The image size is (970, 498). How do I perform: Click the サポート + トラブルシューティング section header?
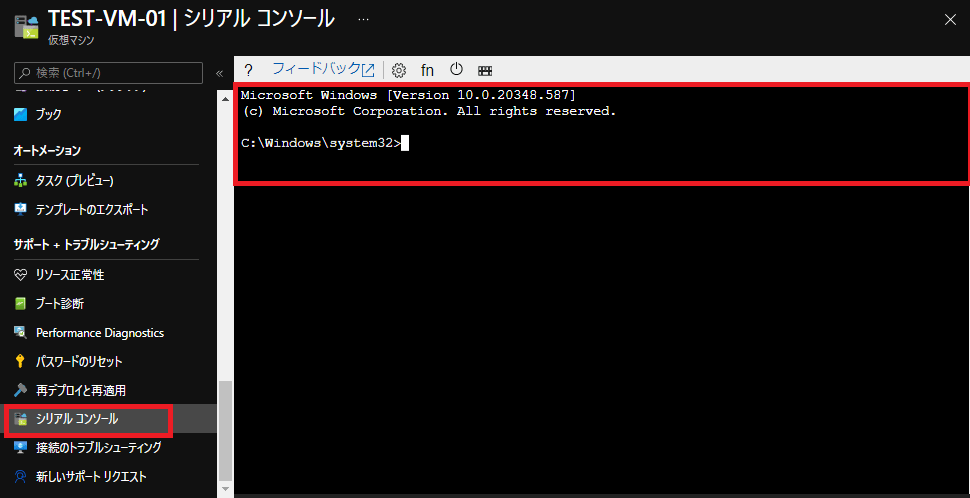[86, 244]
